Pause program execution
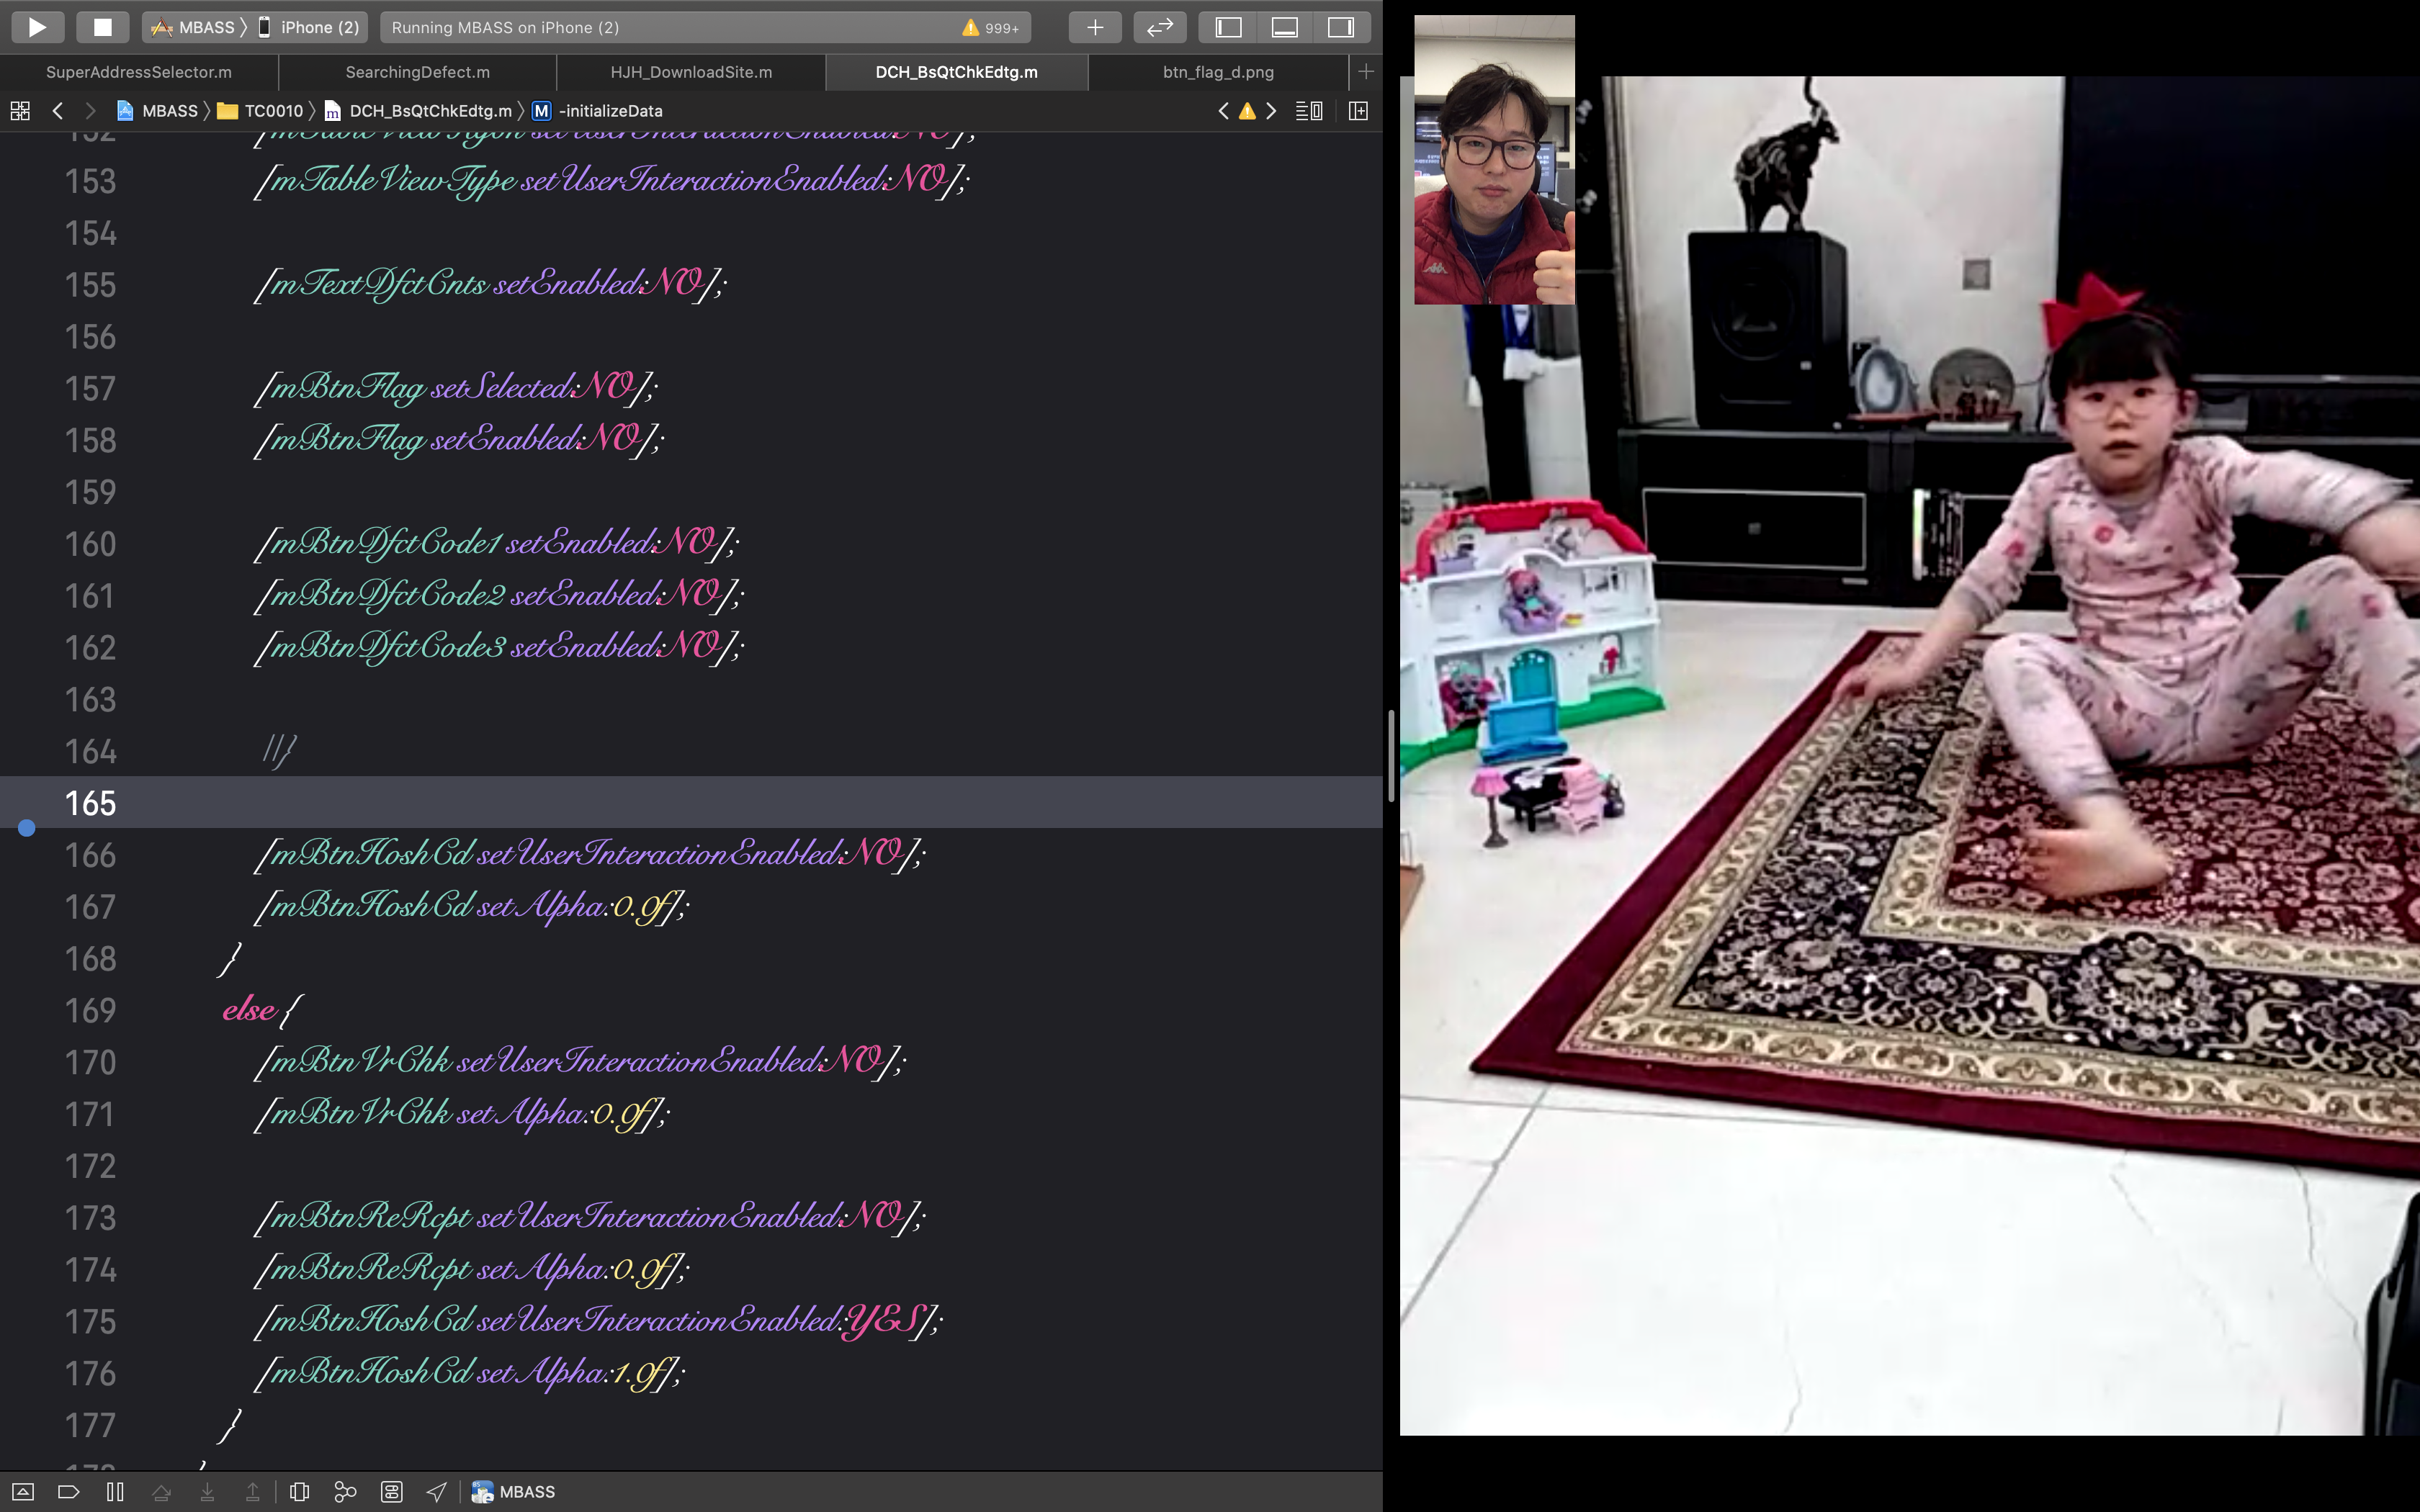This screenshot has width=2420, height=1512. (115, 1492)
